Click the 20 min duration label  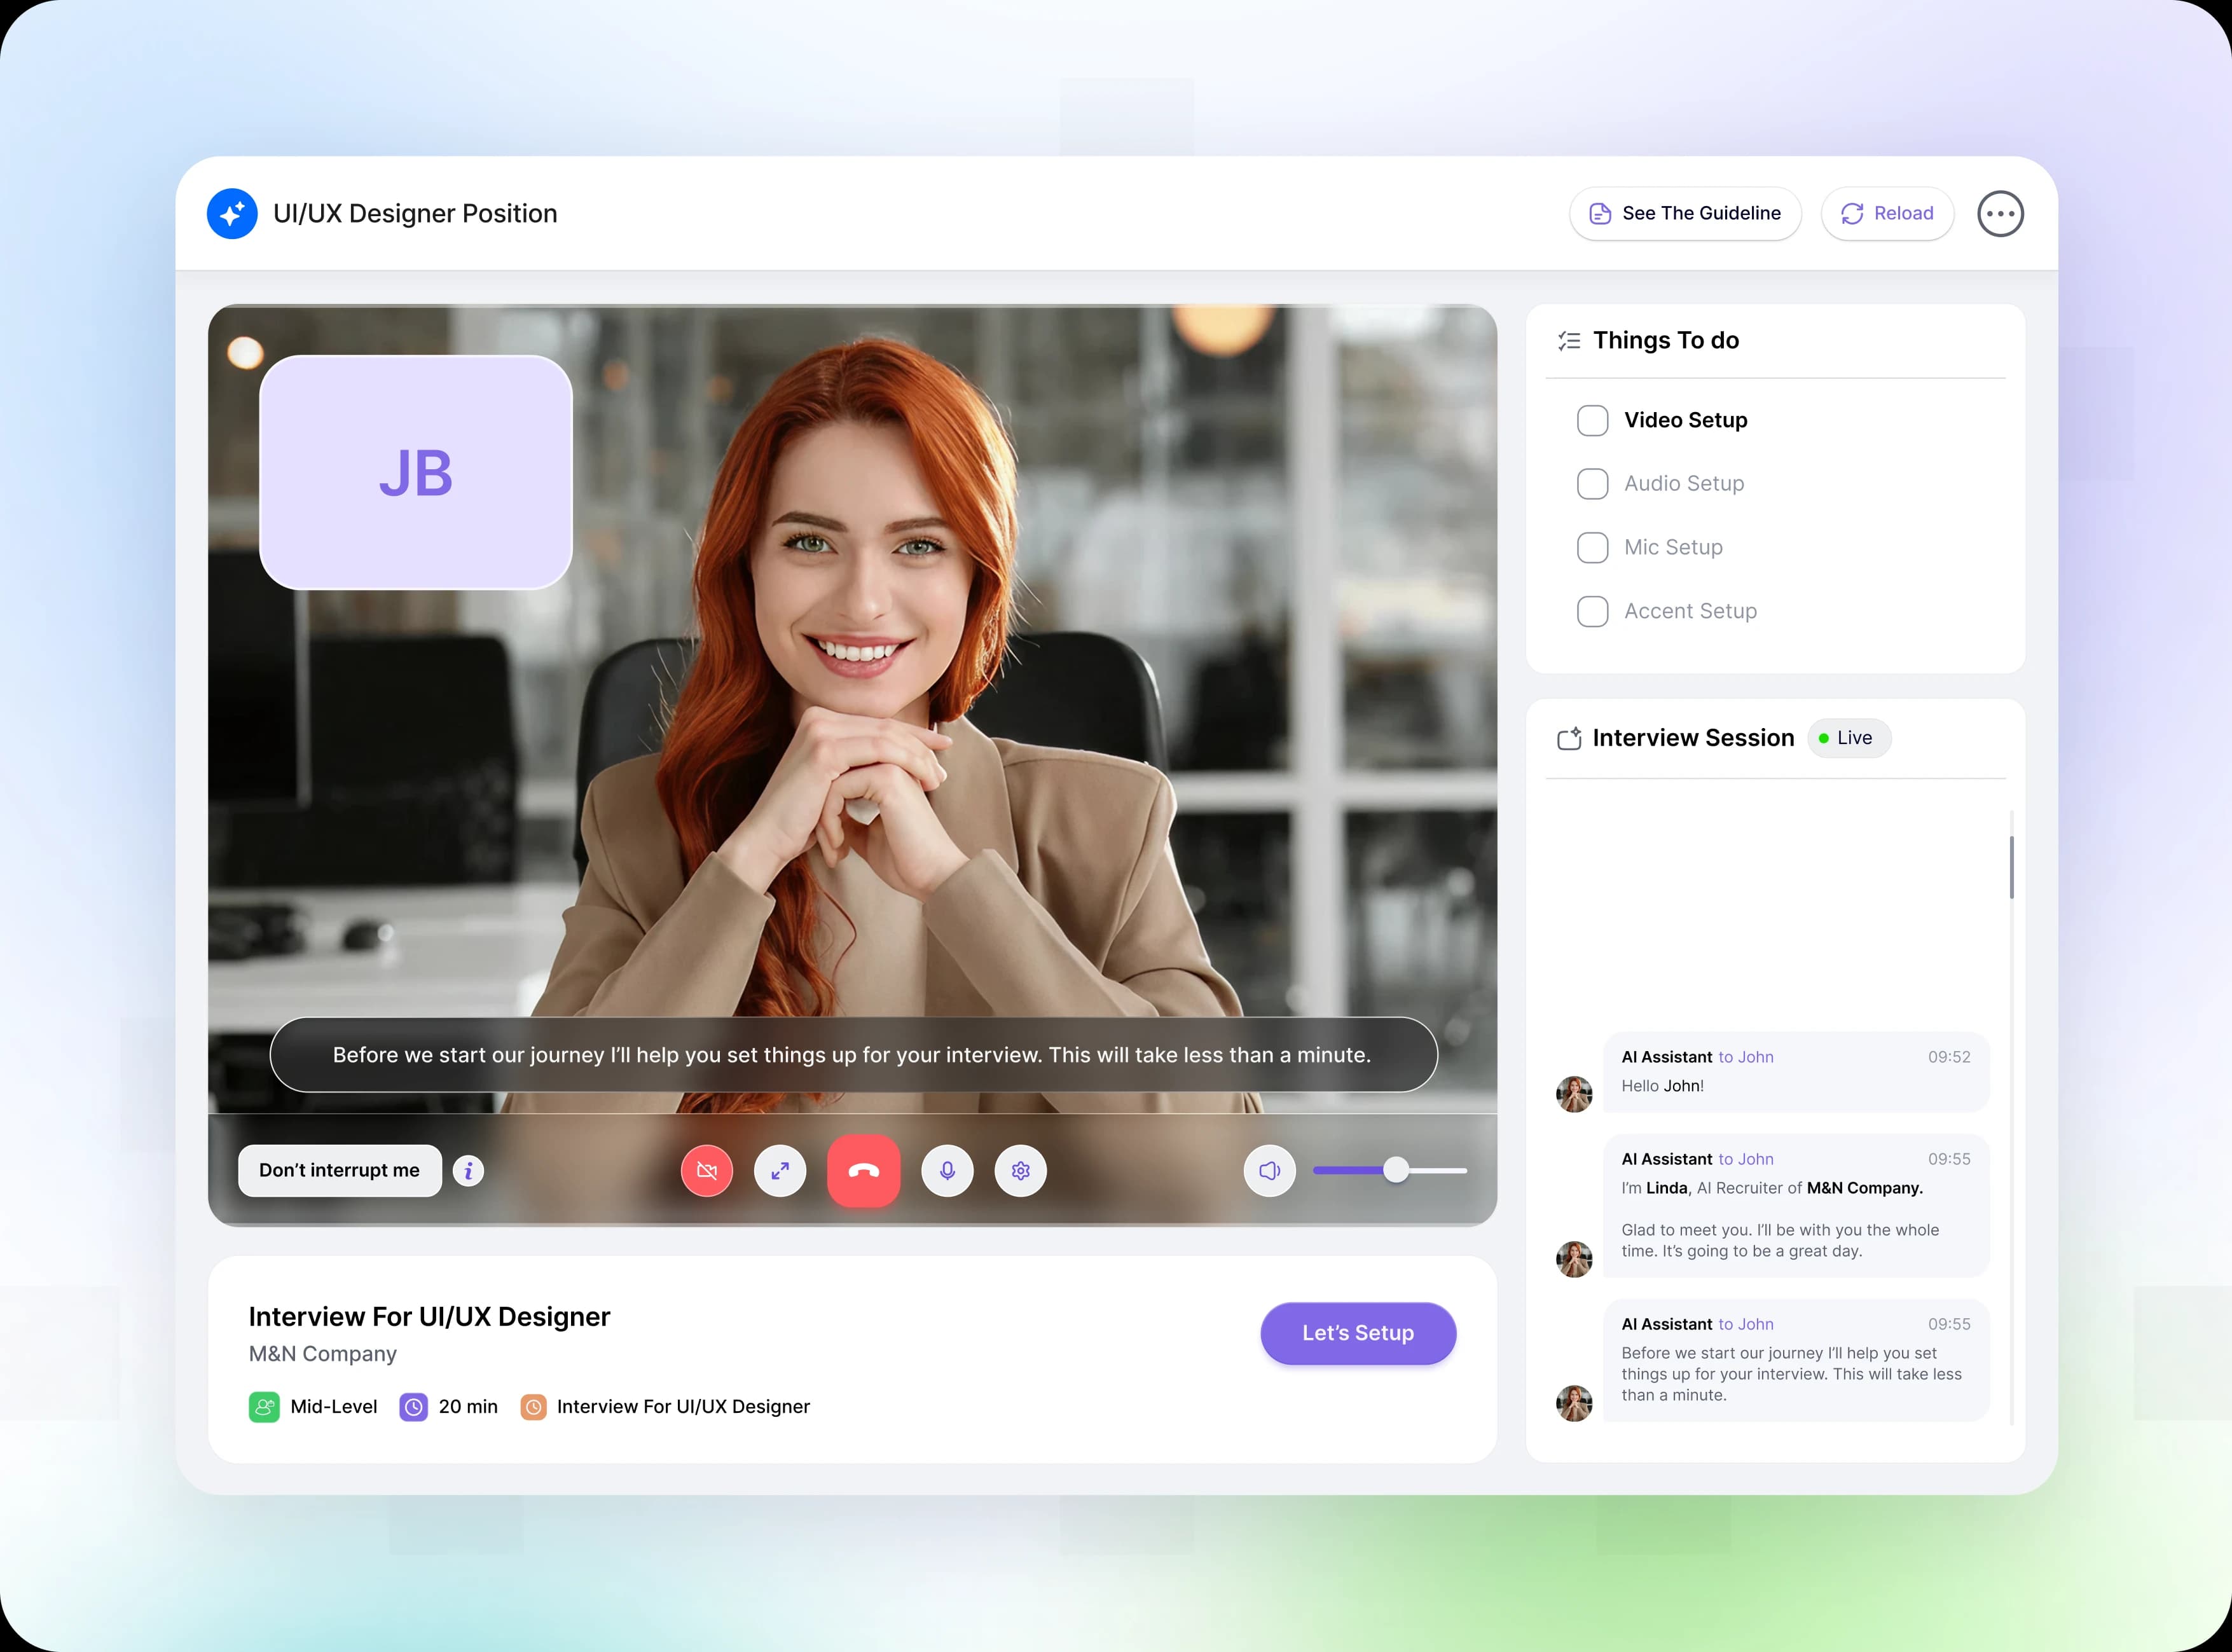tap(468, 1407)
